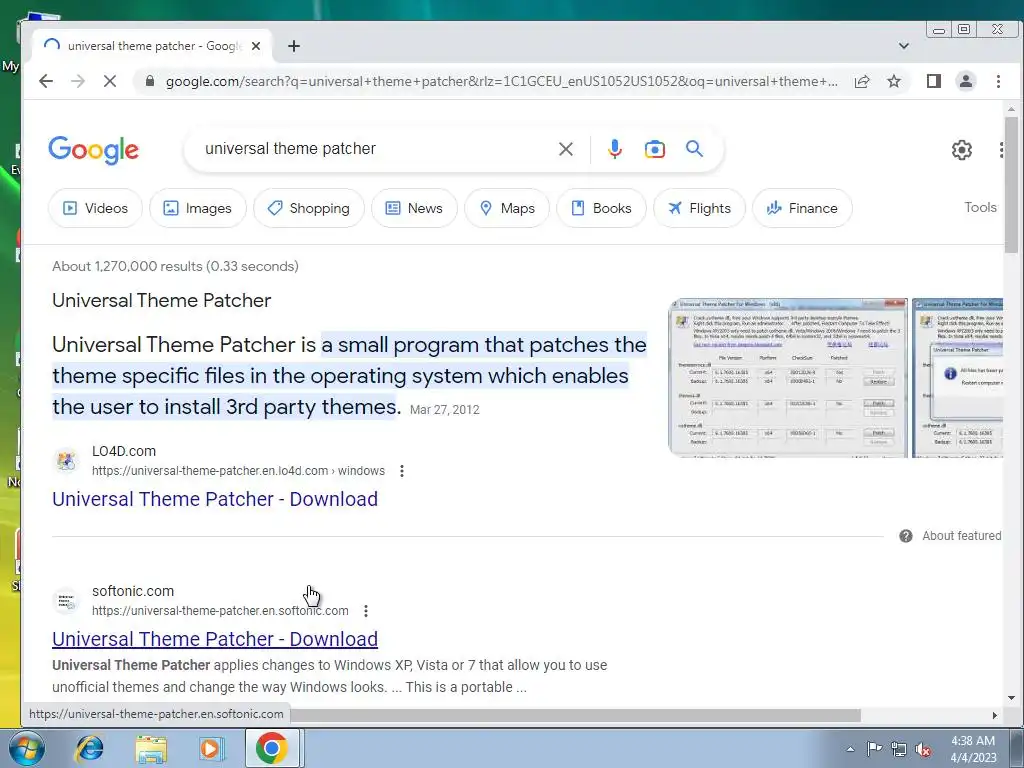This screenshot has height=768, width=1024.
Task: Start voice search with microphone
Action: [x=615, y=149]
